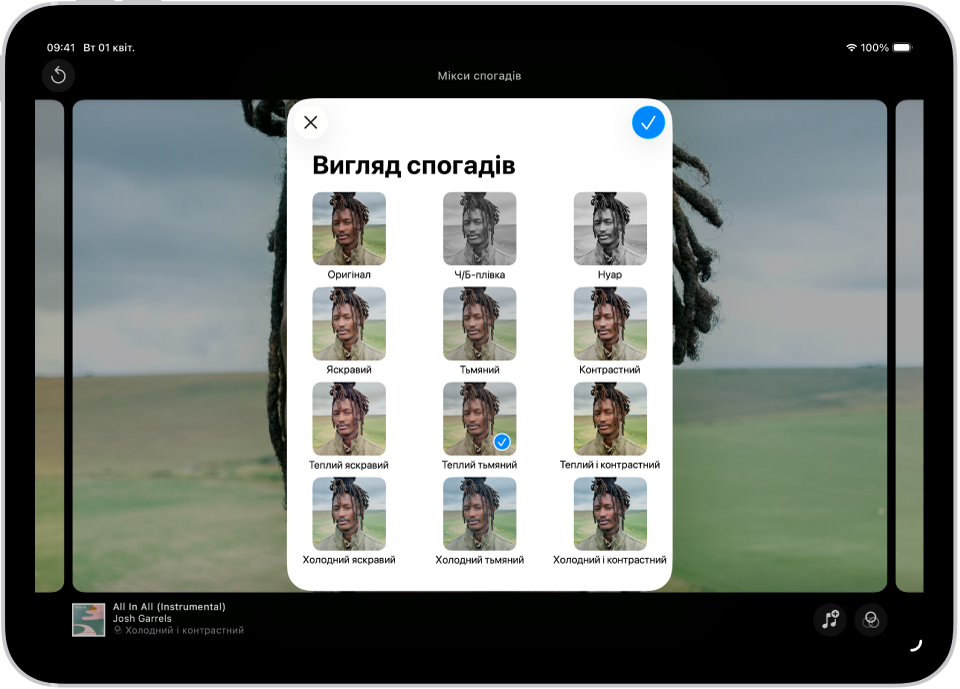This screenshot has width=960, height=689.
Task: Choose the Холодний яскравий look thumbnail
Action: pyautogui.click(x=349, y=513)
